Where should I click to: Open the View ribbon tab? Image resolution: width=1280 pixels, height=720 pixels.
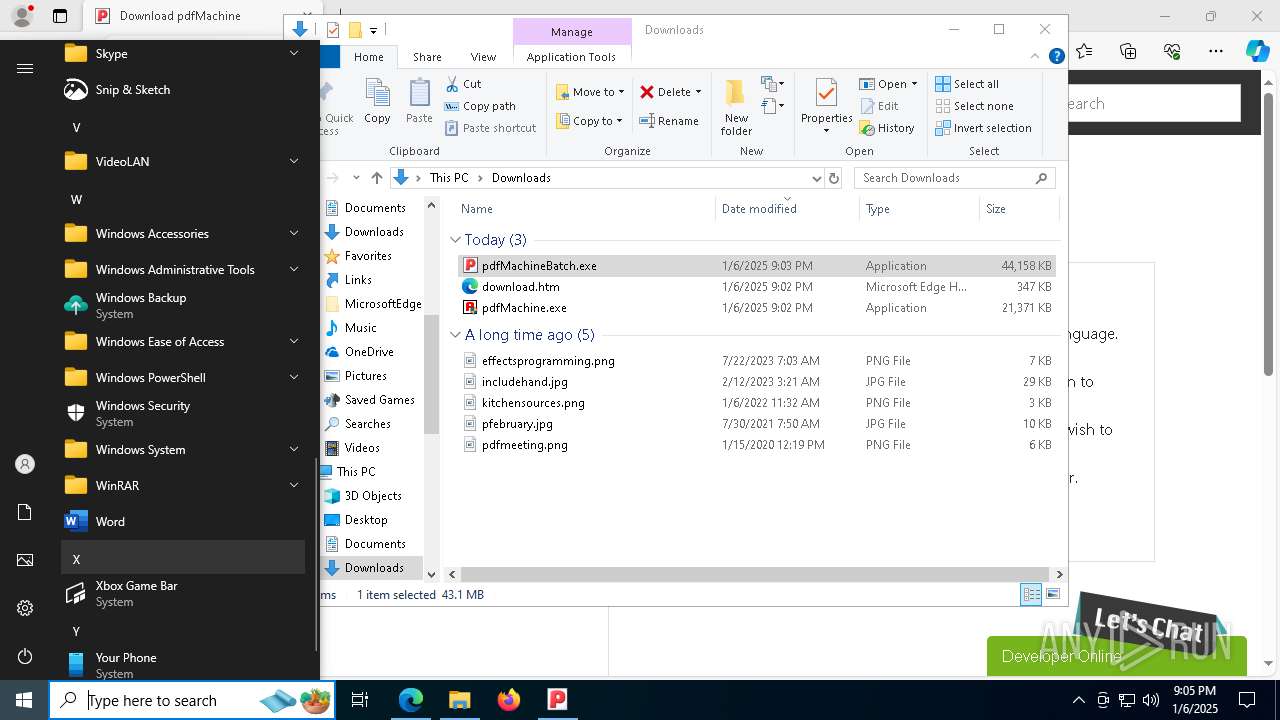[483, 57]
